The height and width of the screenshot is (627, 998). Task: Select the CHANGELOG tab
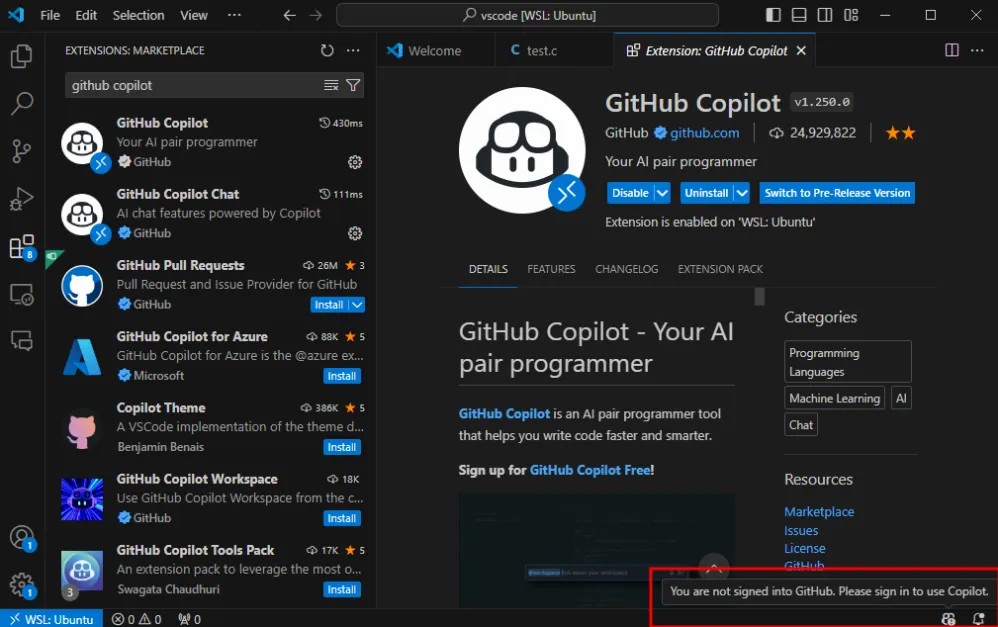pos(626,269)
